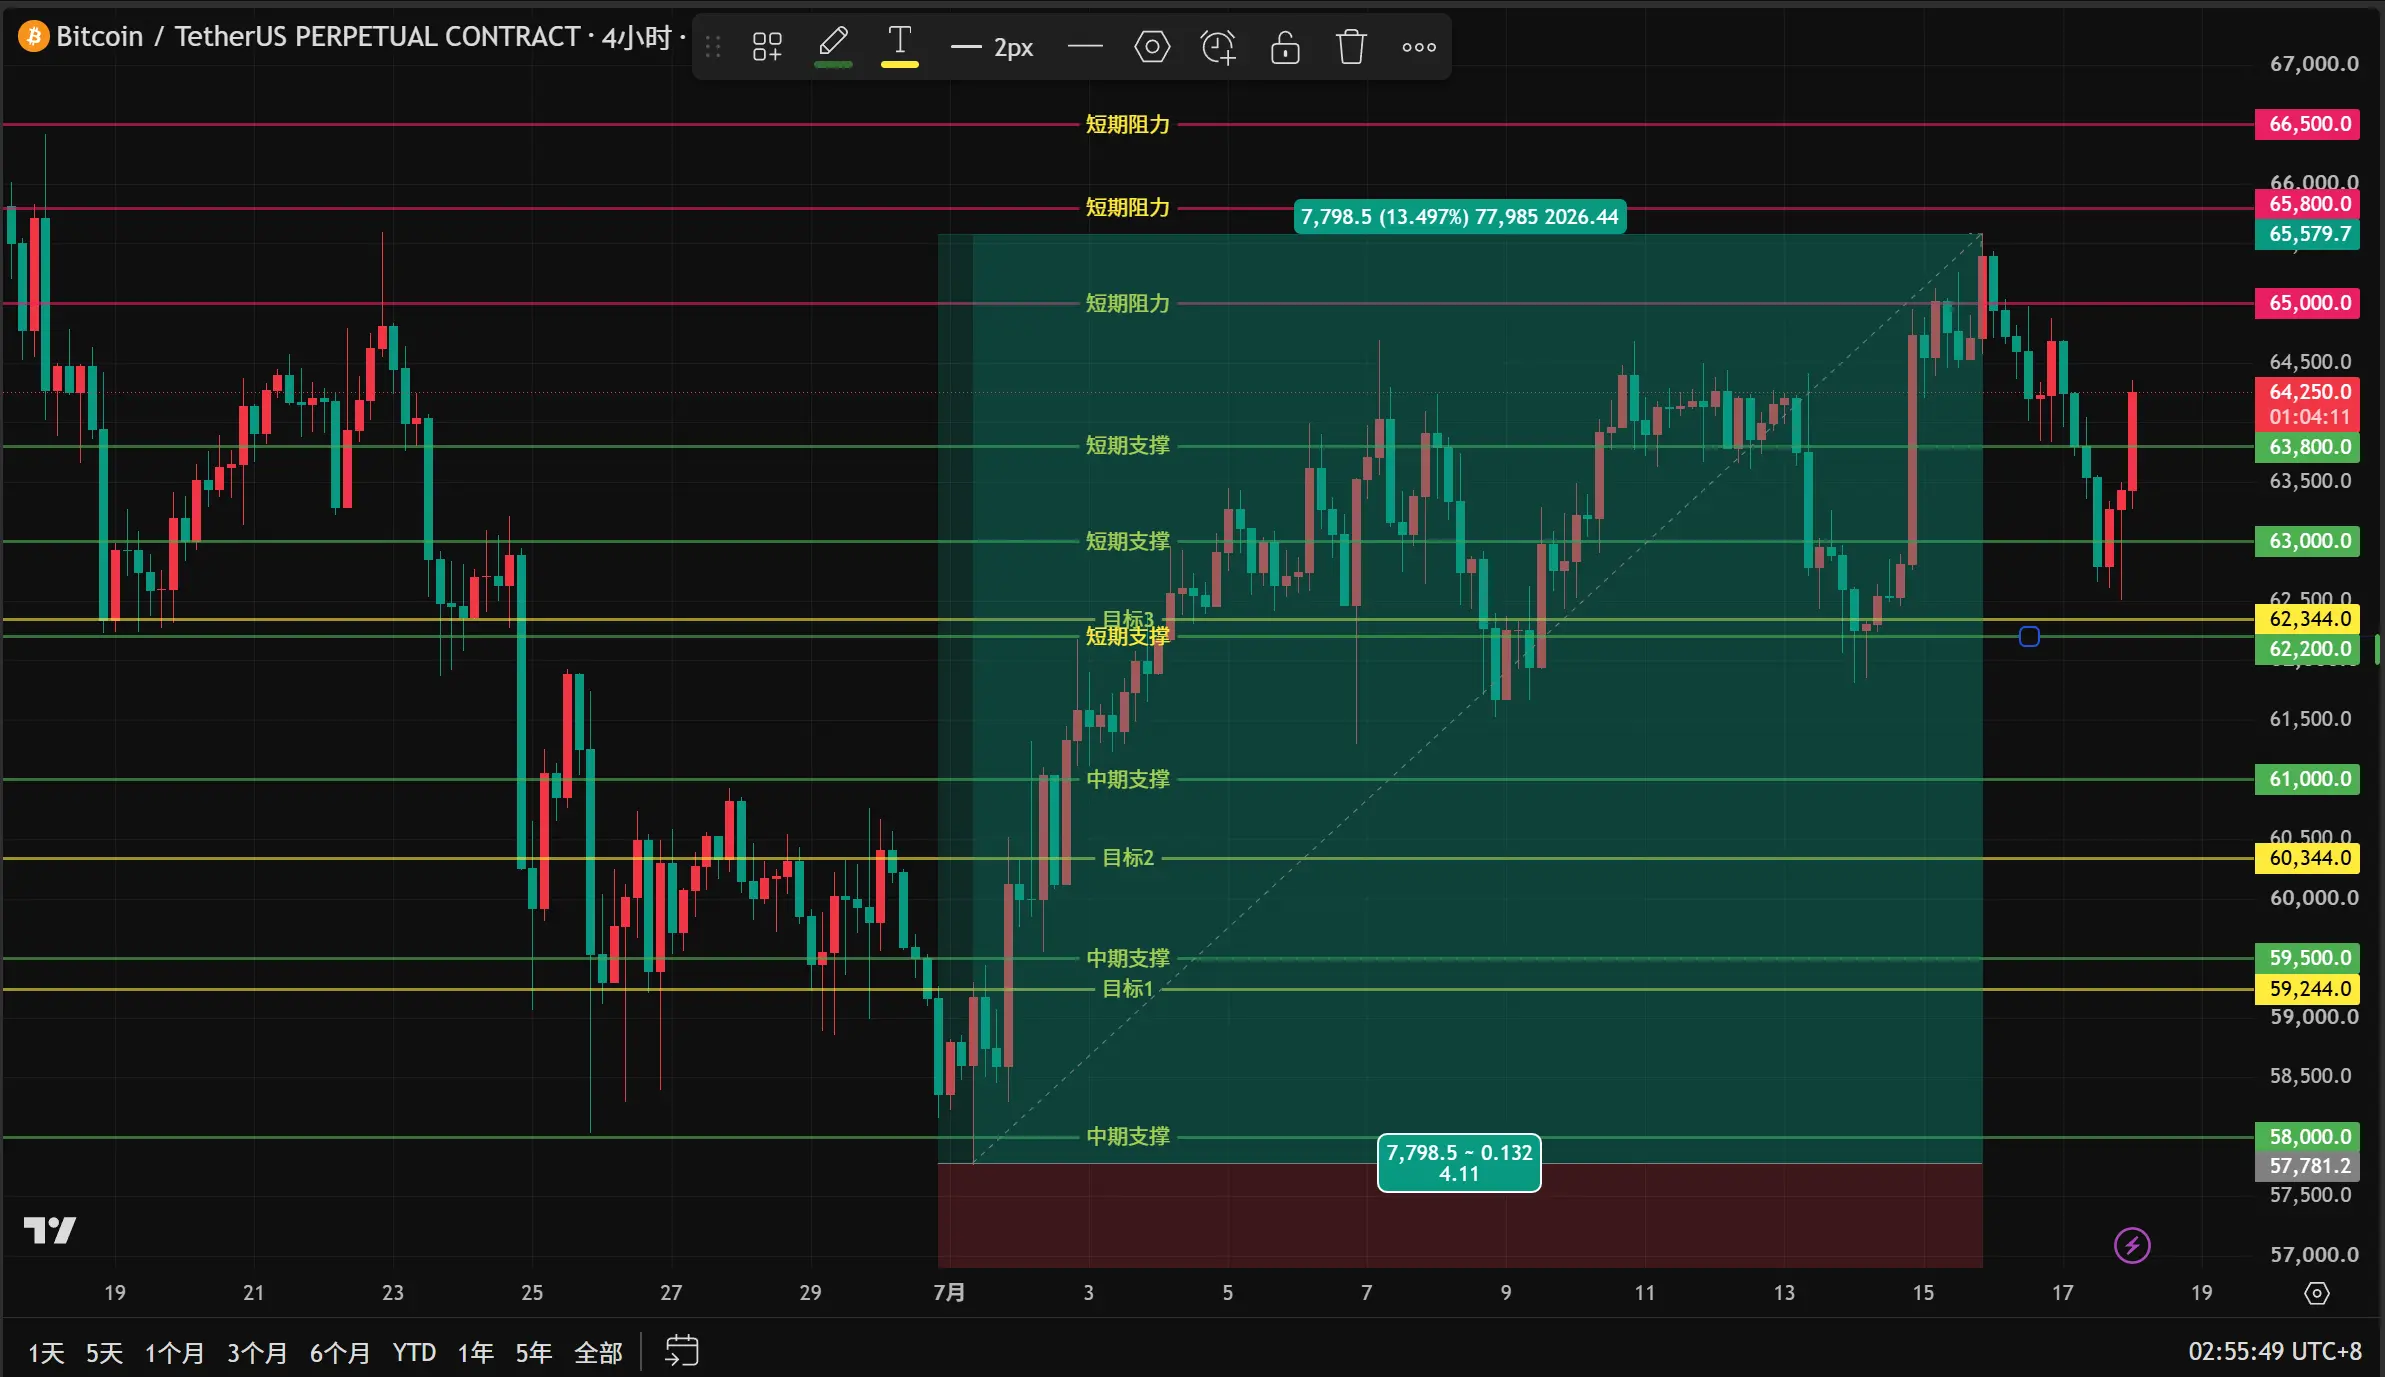Screen dimensions: 2385x1377
Task: Open more options three-dots menu
Action: (x=1418, y=46)
